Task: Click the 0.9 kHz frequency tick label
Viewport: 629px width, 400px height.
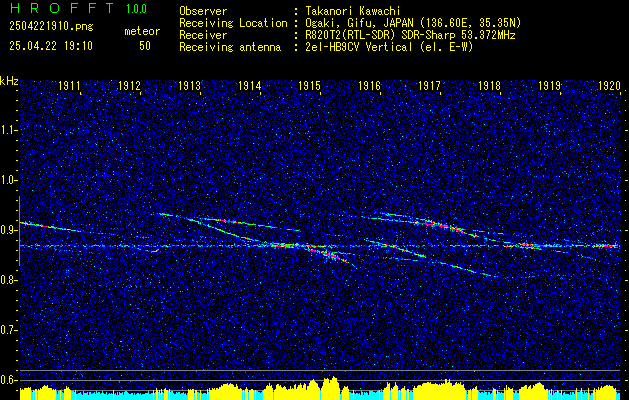Action: pyautogui.click(x=8, y=230)
